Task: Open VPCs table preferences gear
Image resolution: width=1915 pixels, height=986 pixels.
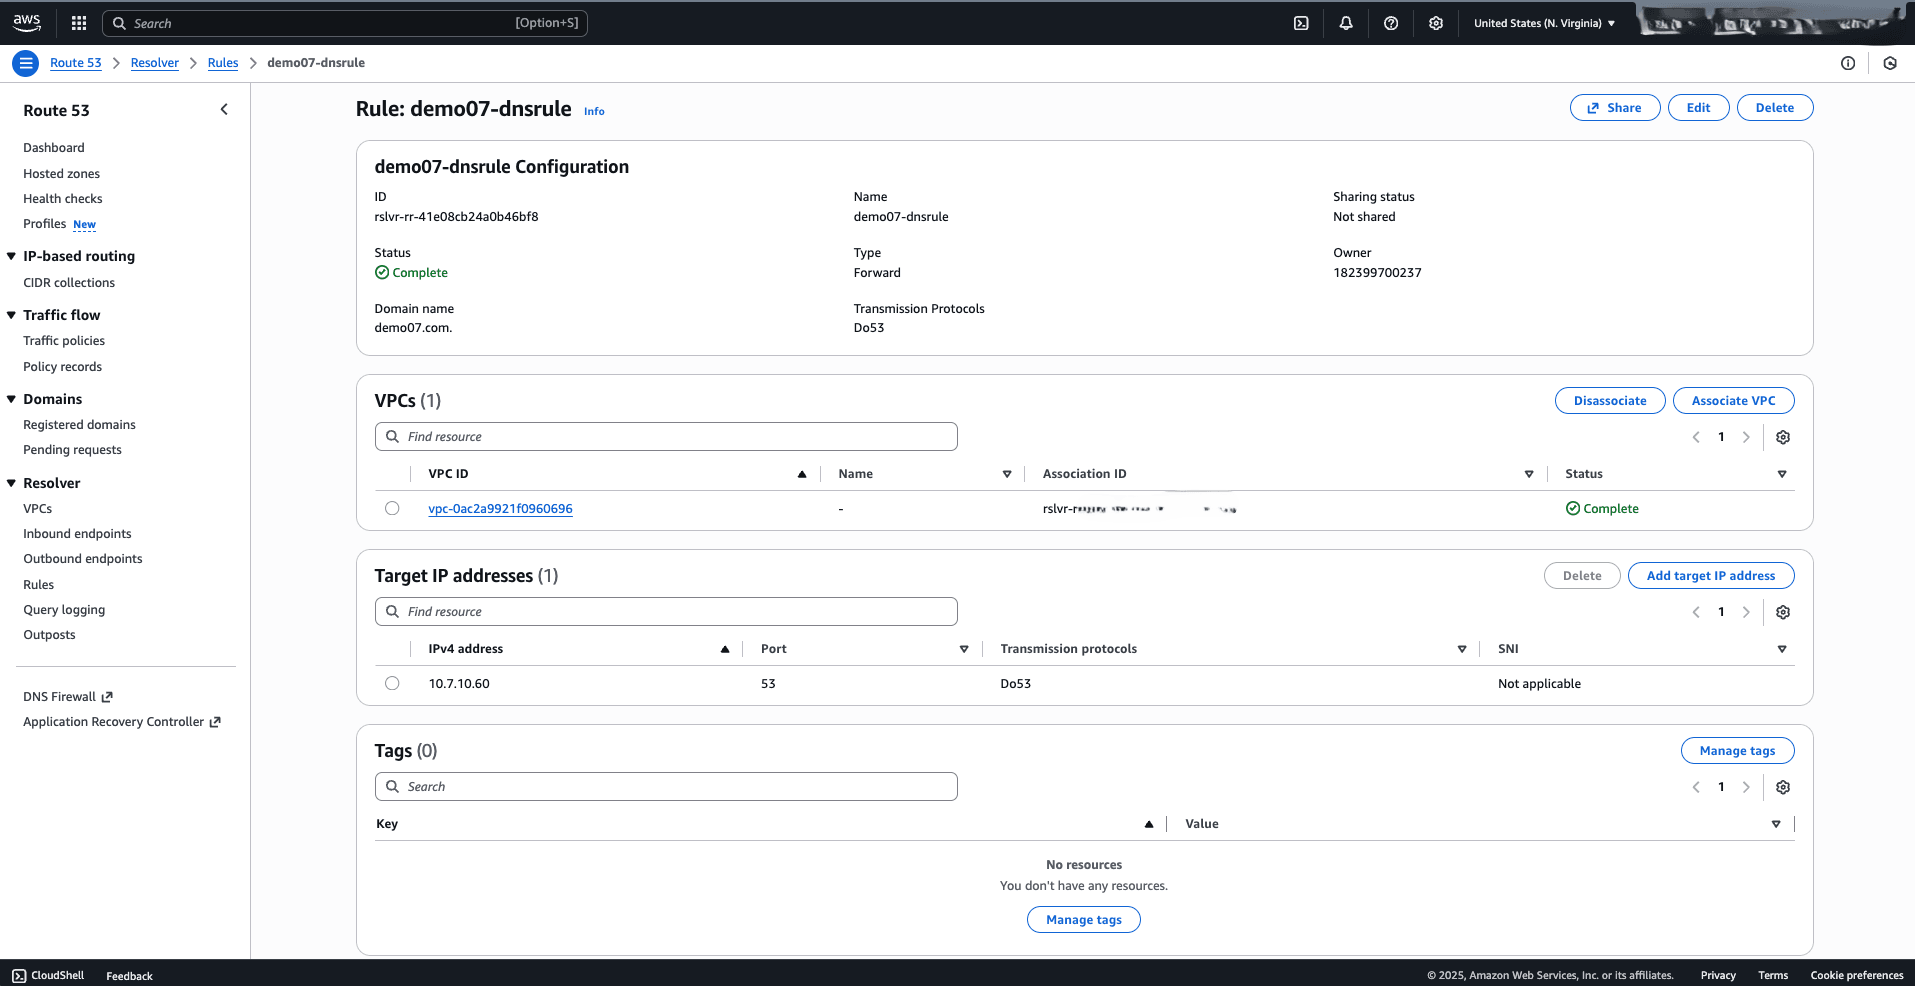Action: [x=1782, y=437]
